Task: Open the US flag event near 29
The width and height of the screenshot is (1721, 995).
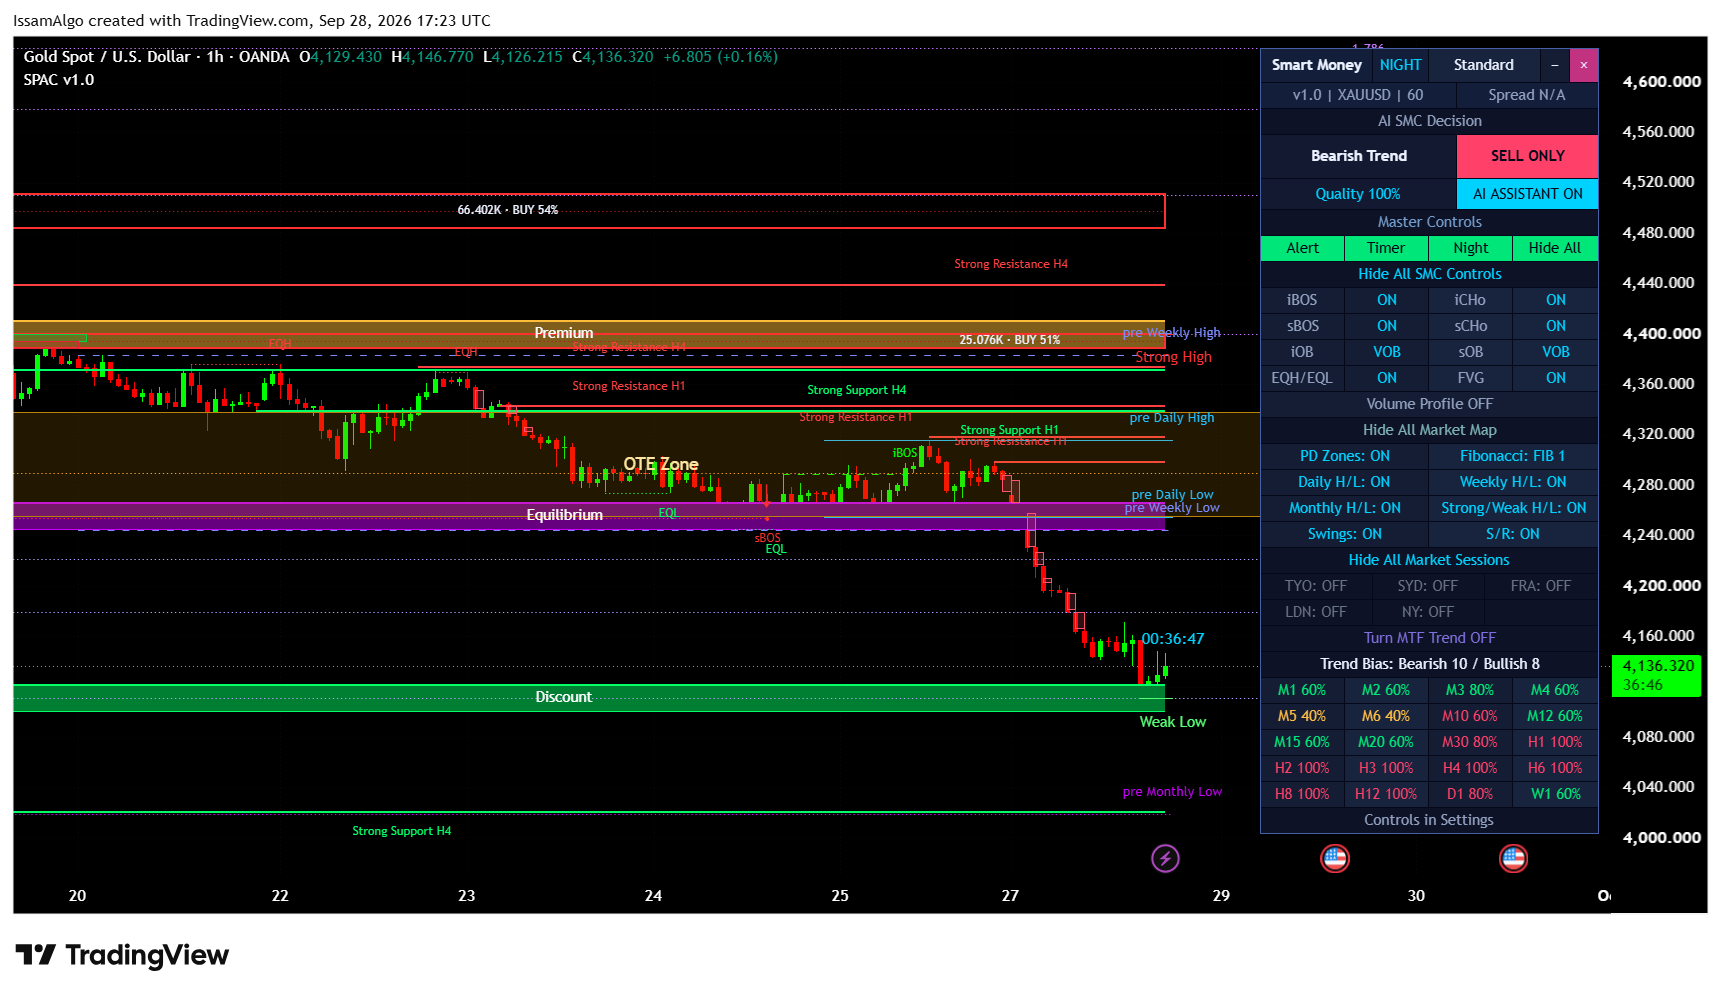Action: 1335,858
